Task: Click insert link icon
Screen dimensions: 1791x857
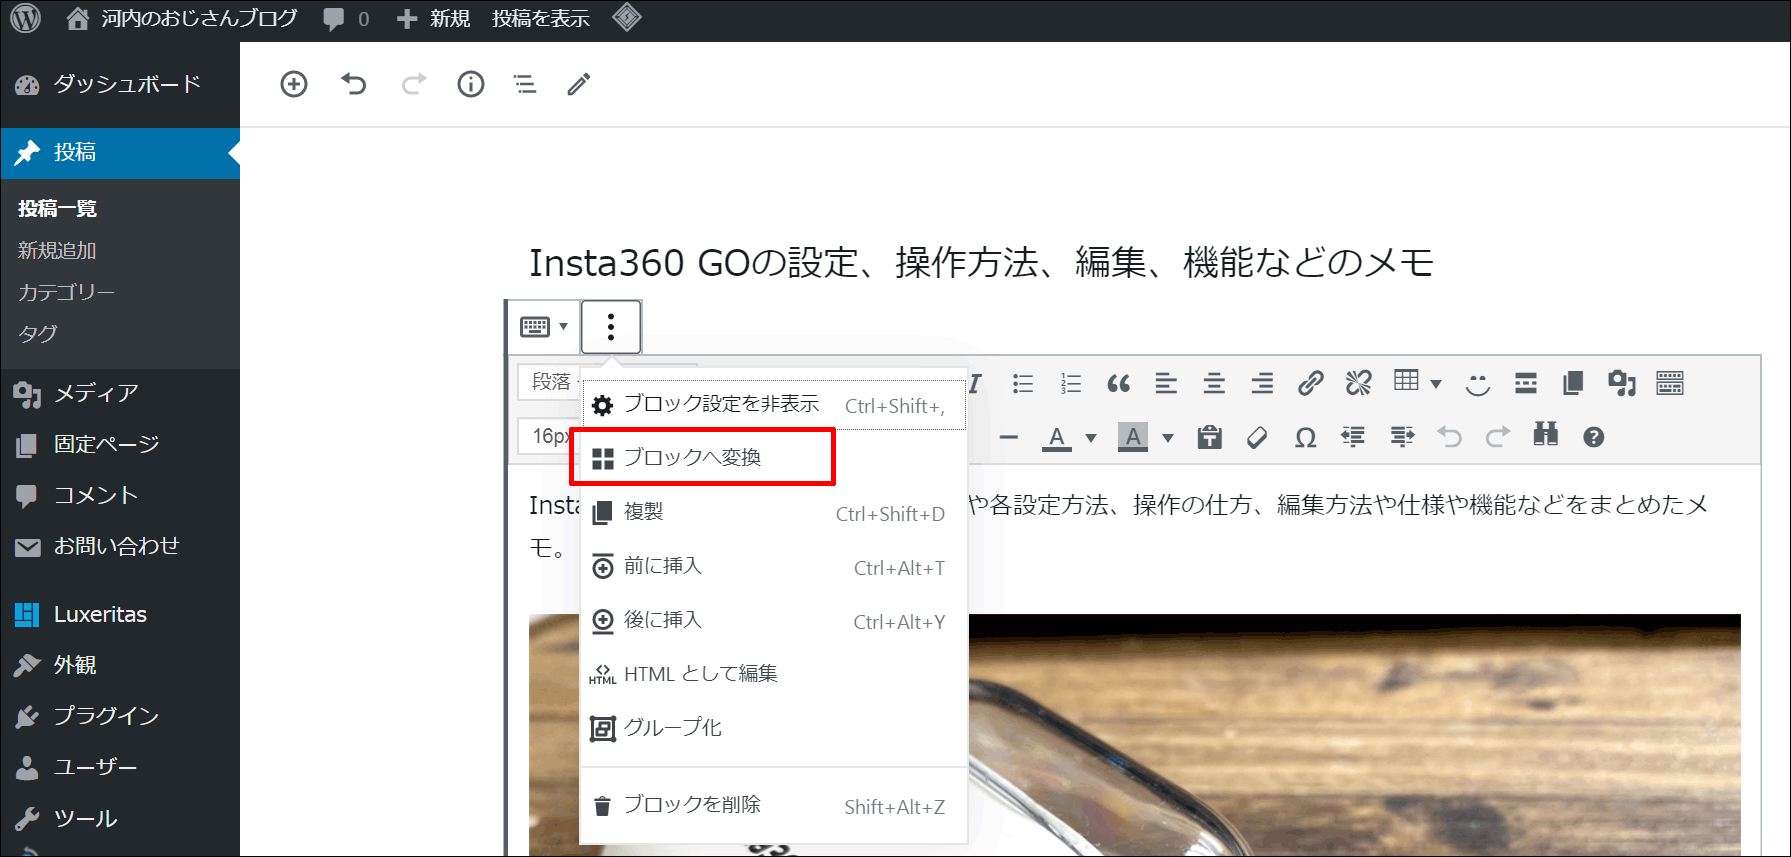Action: pyautogui.click(x=1310, y=383)
